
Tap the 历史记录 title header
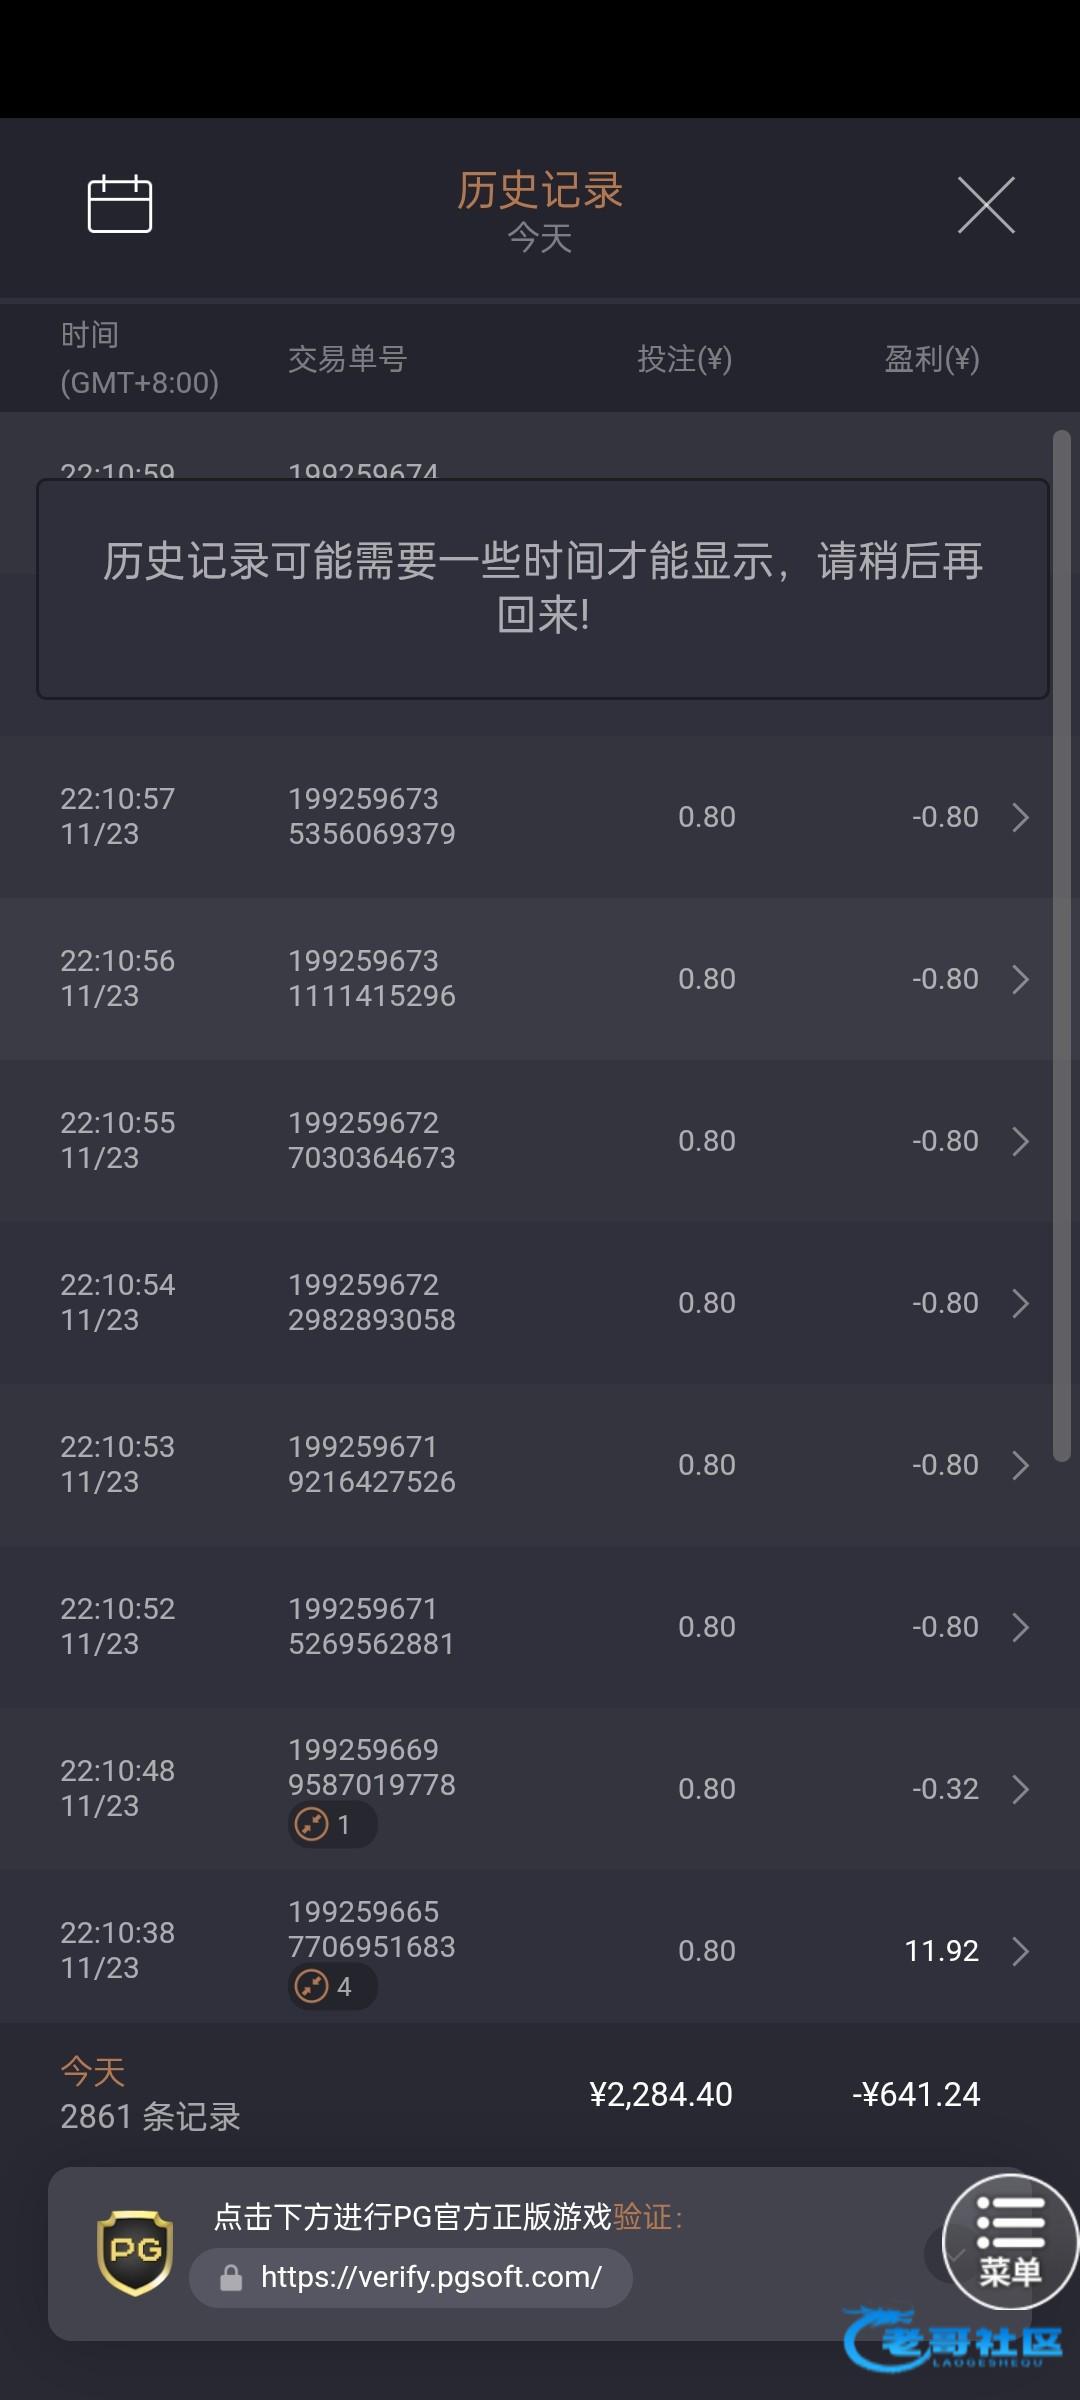pos(540,190)
